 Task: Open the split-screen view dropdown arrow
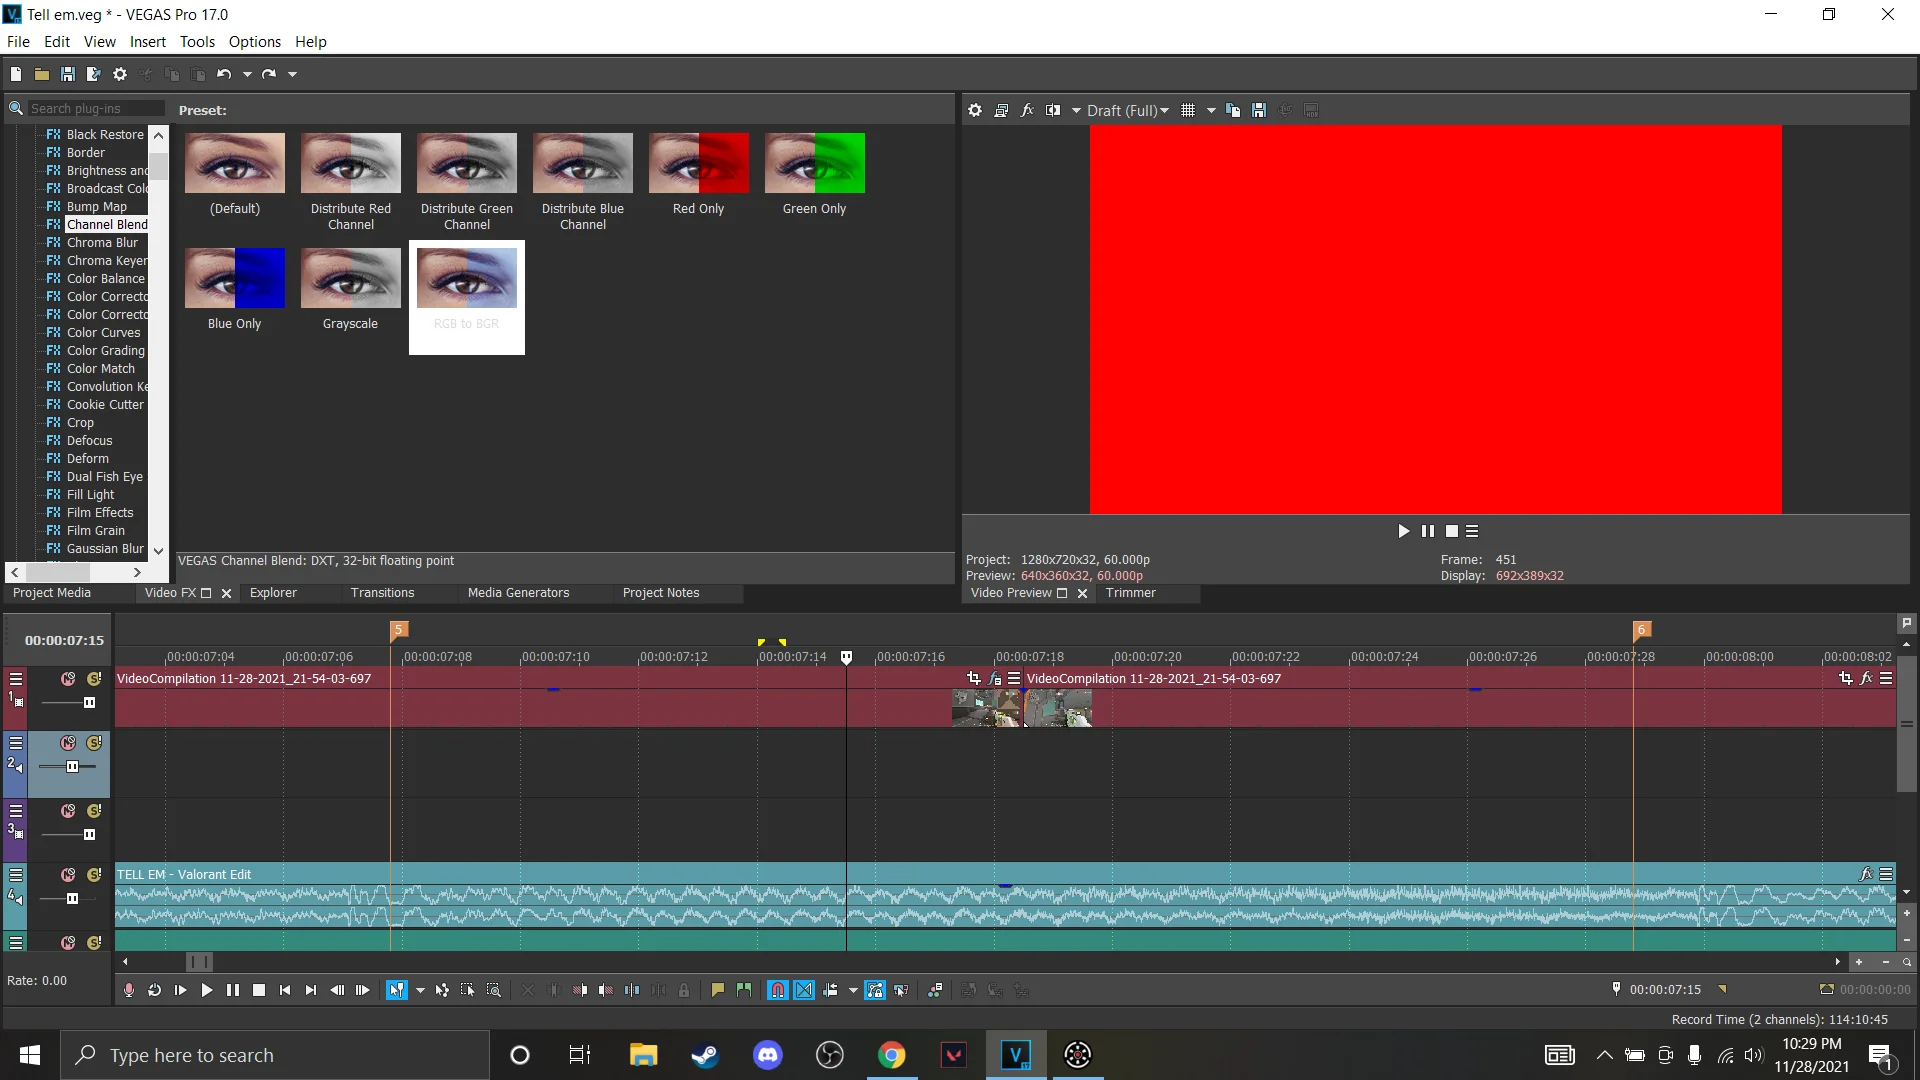coord(1076,110)
